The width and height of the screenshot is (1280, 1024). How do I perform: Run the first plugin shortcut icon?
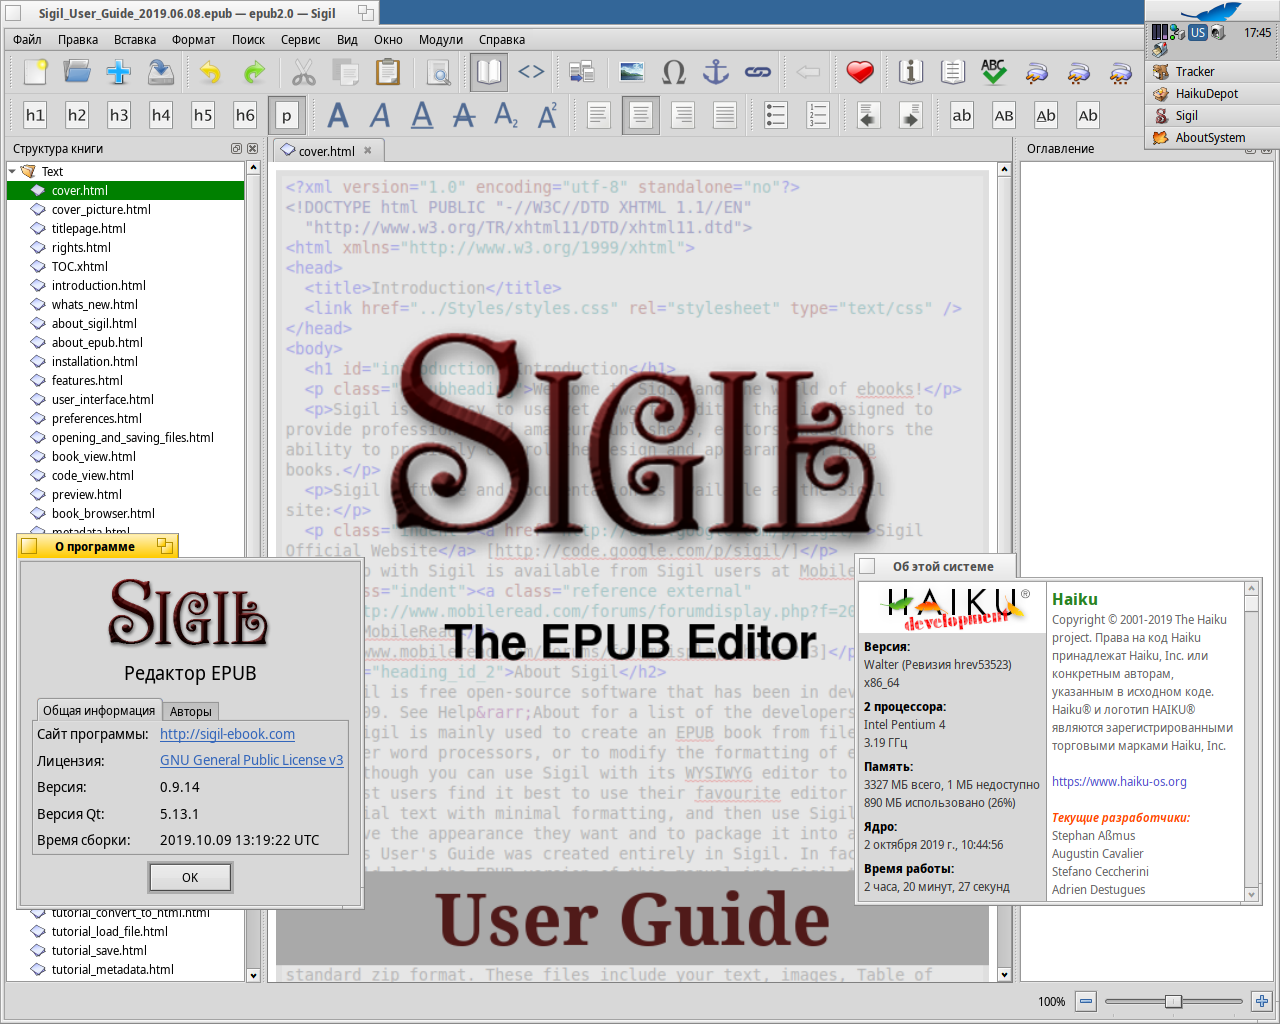click(1036, 72)
